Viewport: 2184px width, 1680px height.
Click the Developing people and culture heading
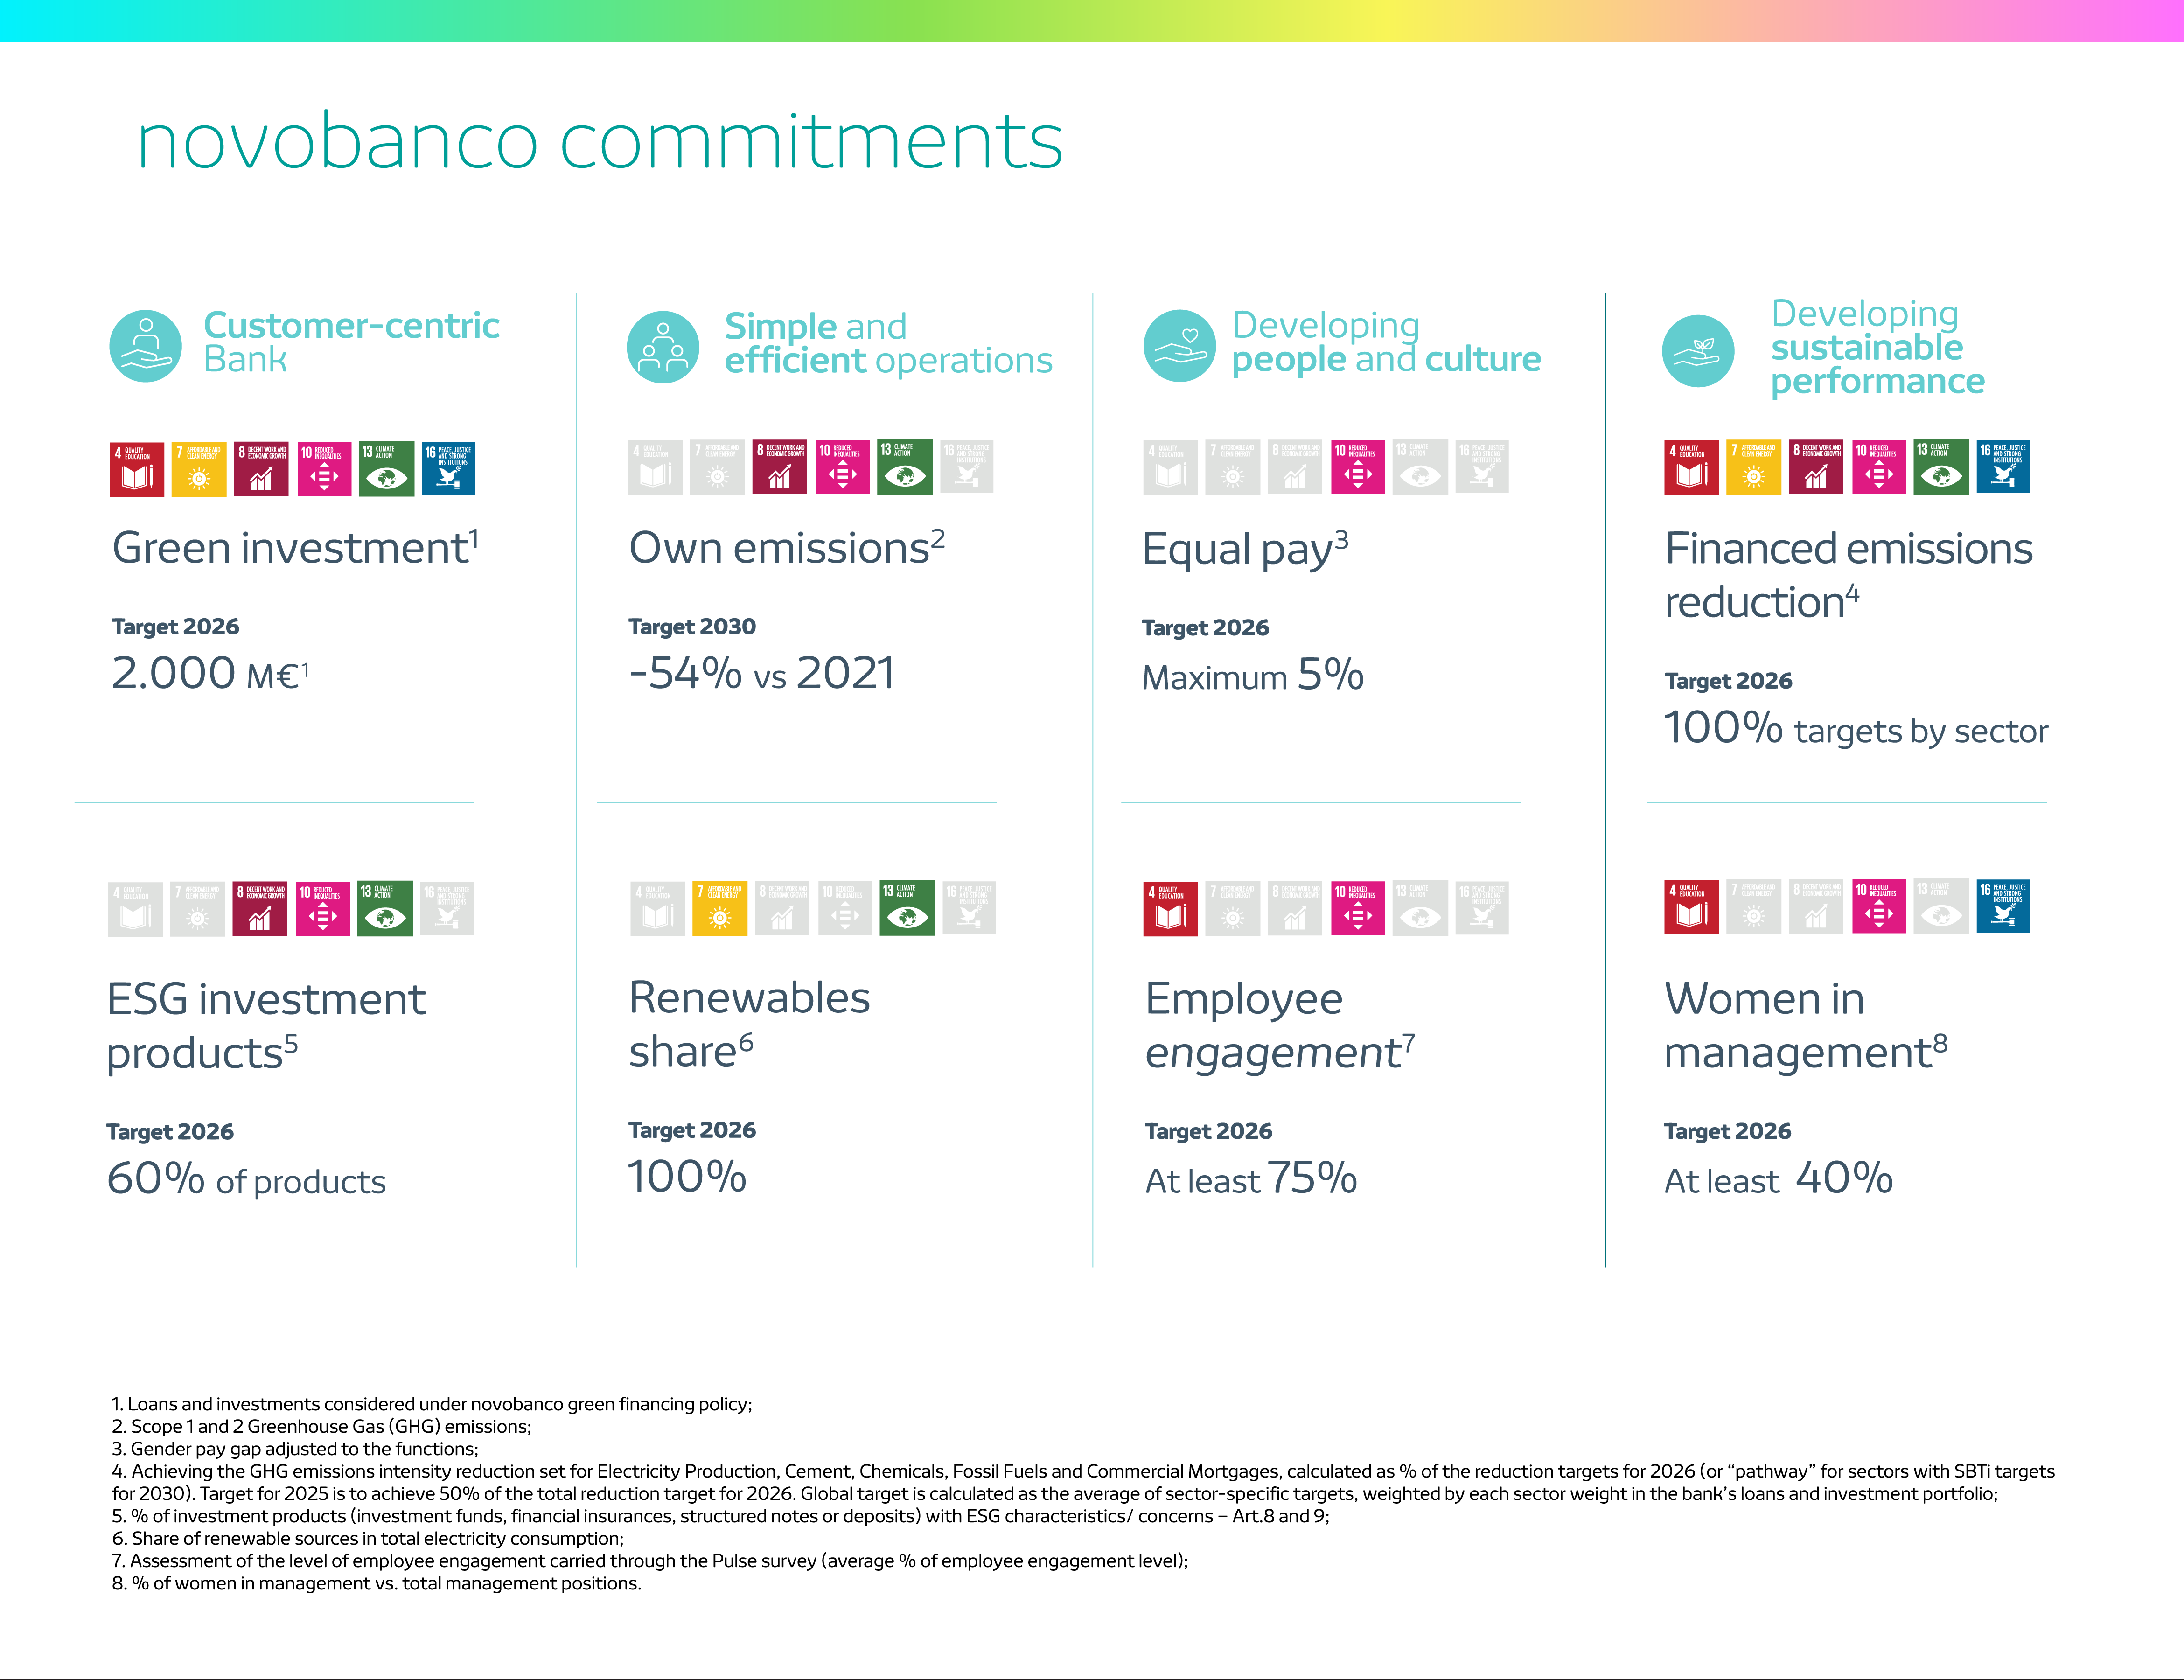1386,342
